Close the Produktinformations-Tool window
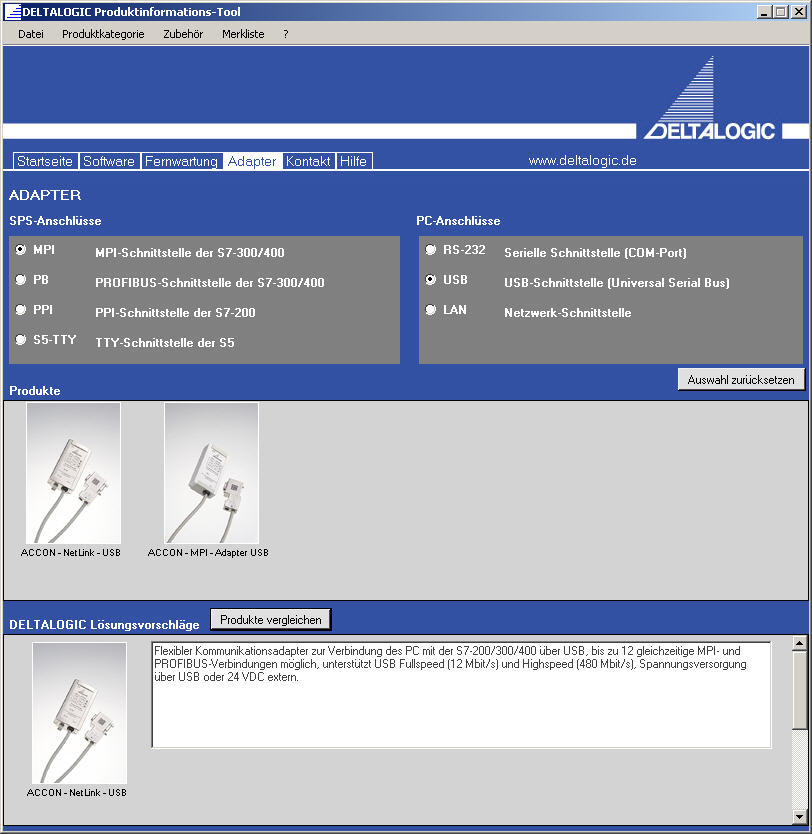This screenshot has width=812, height=834. click(799, 12)
